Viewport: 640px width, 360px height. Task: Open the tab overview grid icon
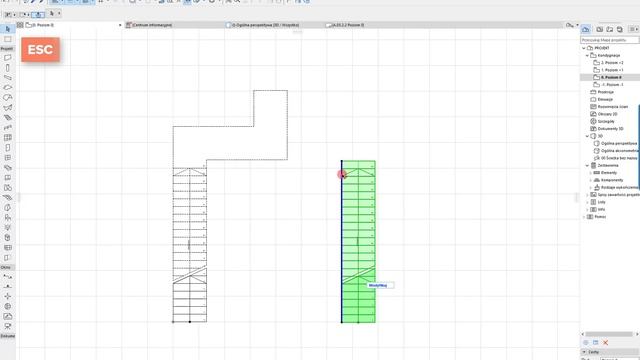[x=20, y=25]
